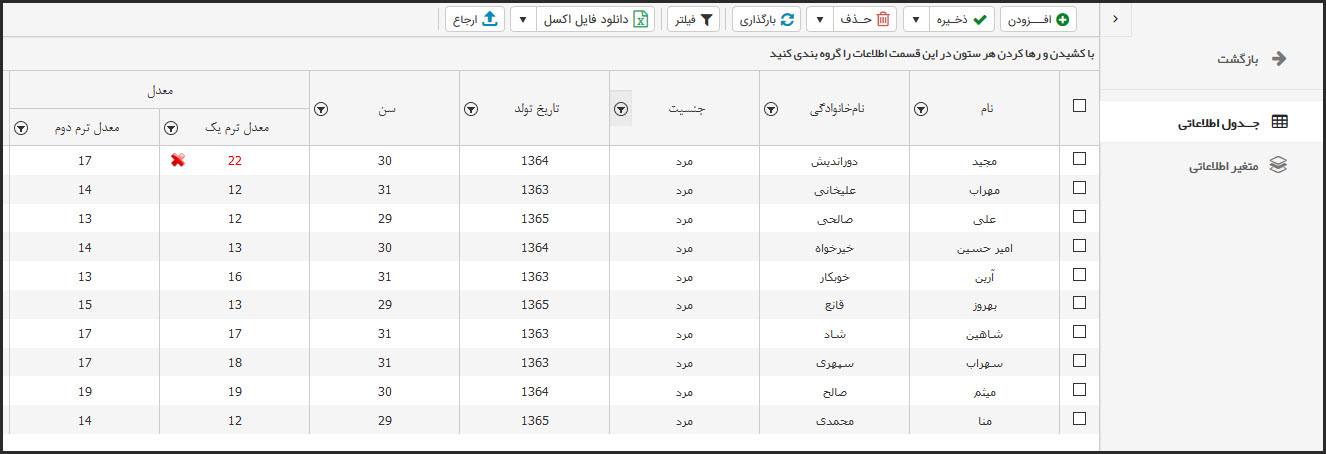This screenshot has height=454, width=1326.
Task: Click the افزودن (add) green plus button
Action: [x=1038, y=19]
